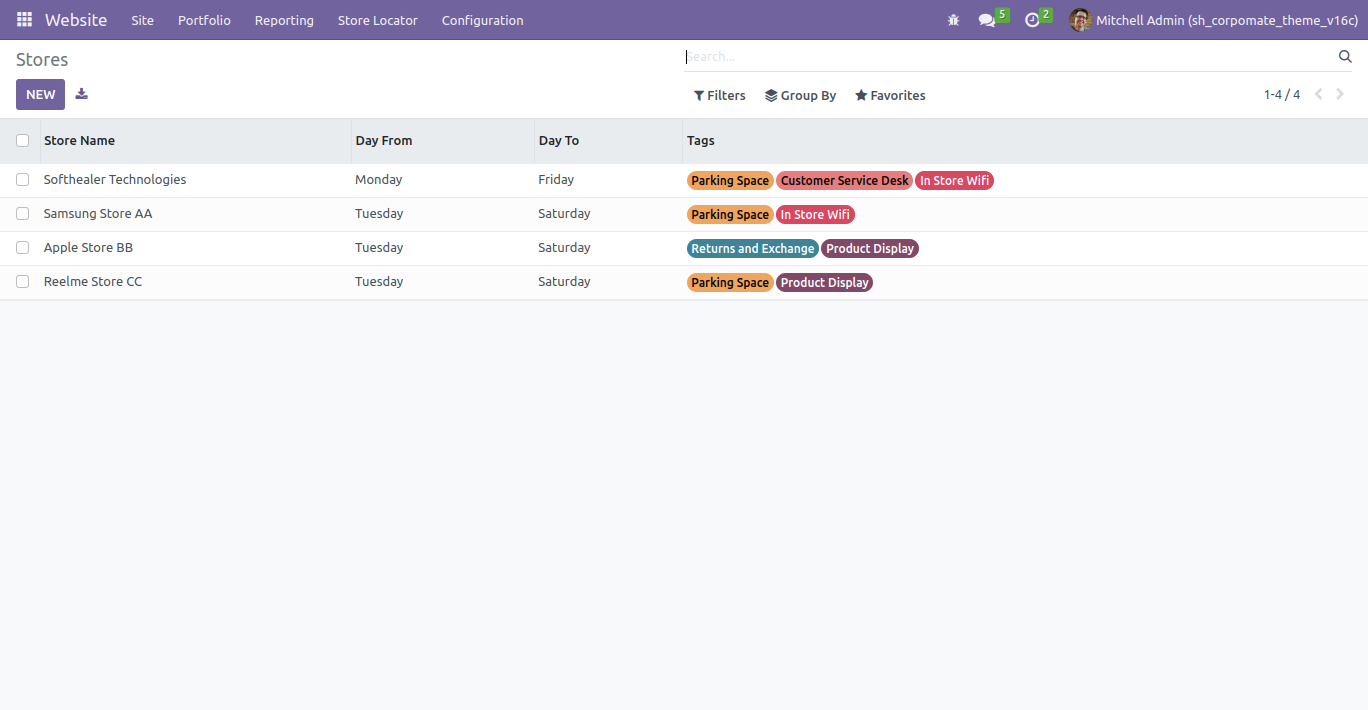Click Tuesday in Reelme Store CC row

click(379, 282)
